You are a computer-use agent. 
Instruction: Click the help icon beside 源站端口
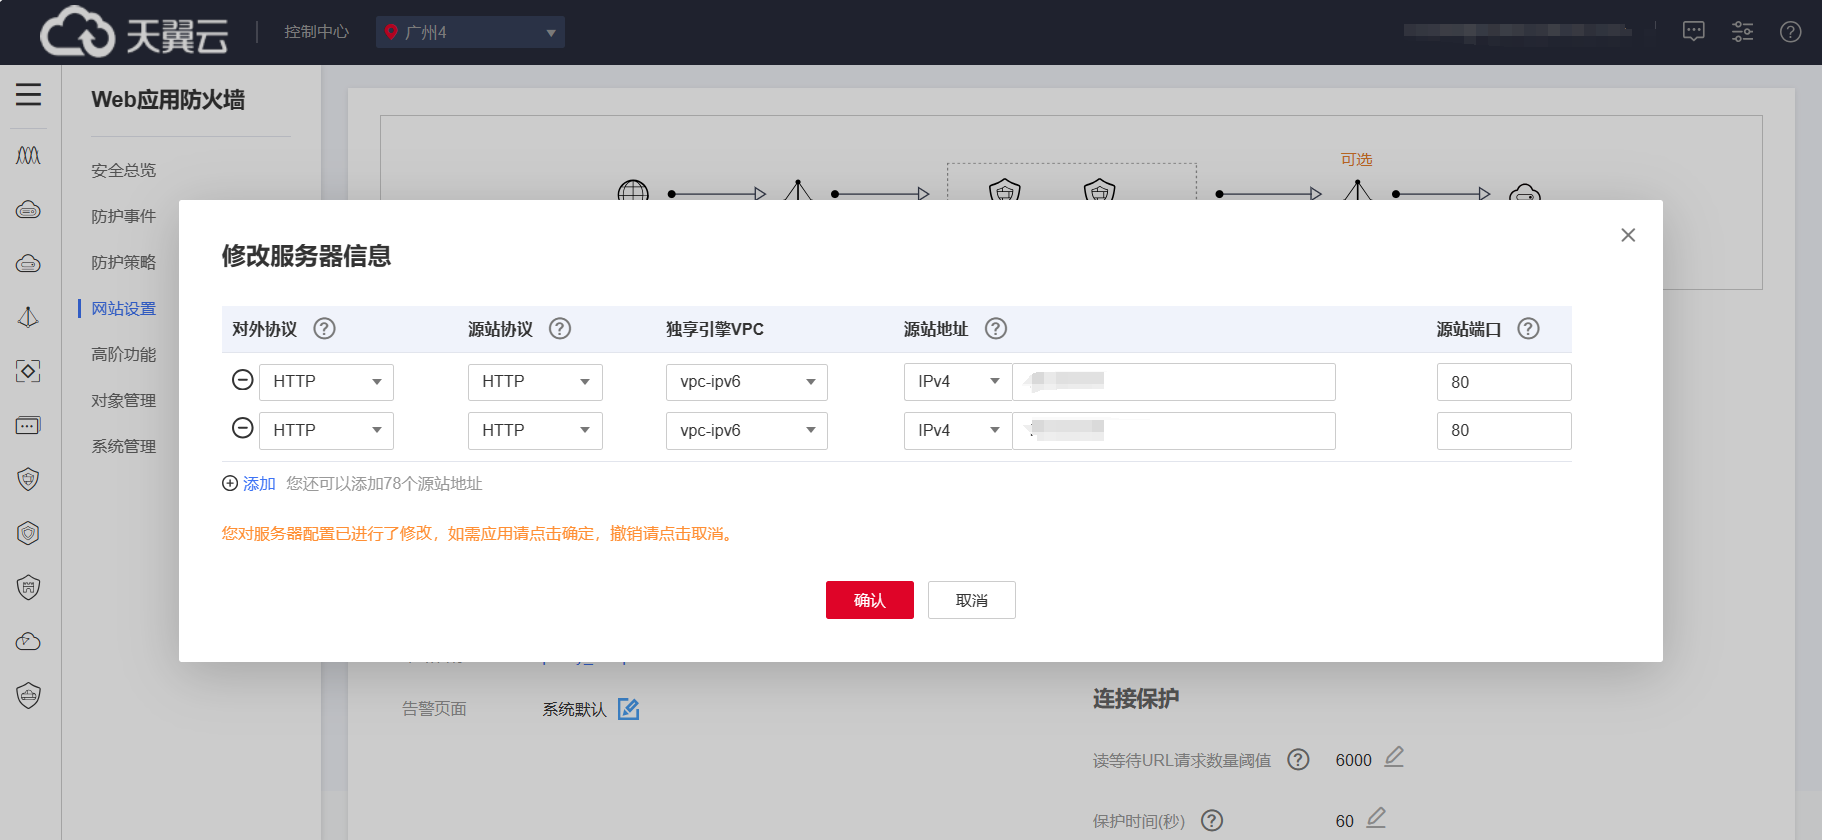(1528, 329)
